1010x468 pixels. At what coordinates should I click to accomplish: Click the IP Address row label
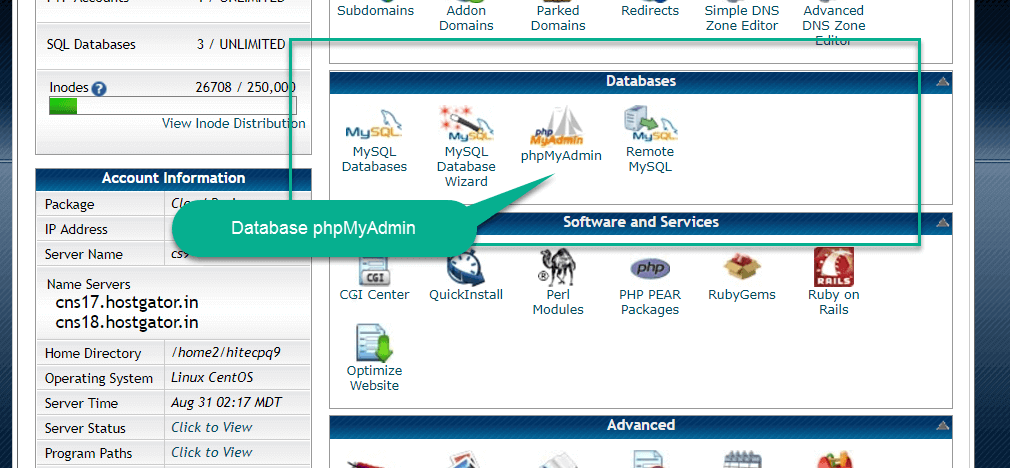(76, 229)
